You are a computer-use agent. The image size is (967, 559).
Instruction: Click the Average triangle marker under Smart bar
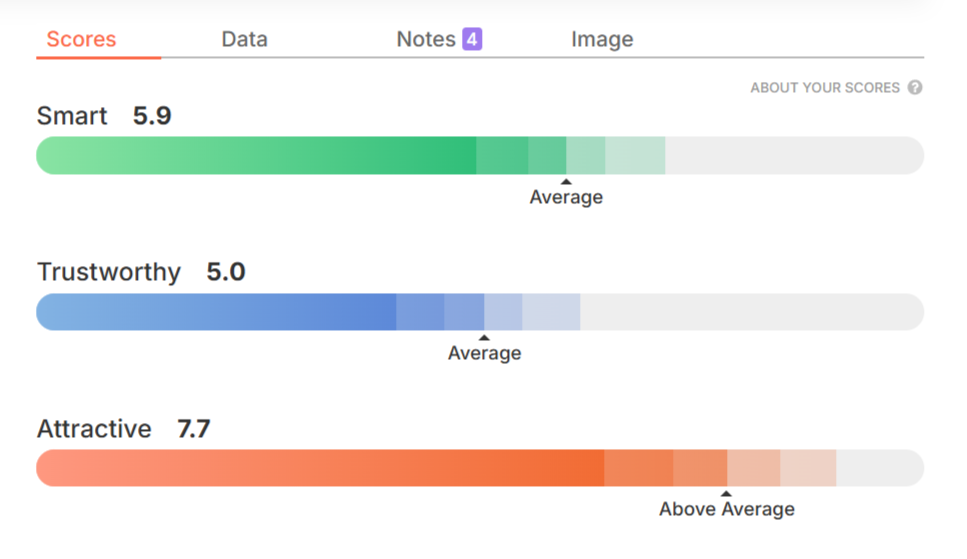tap(566, 182)
